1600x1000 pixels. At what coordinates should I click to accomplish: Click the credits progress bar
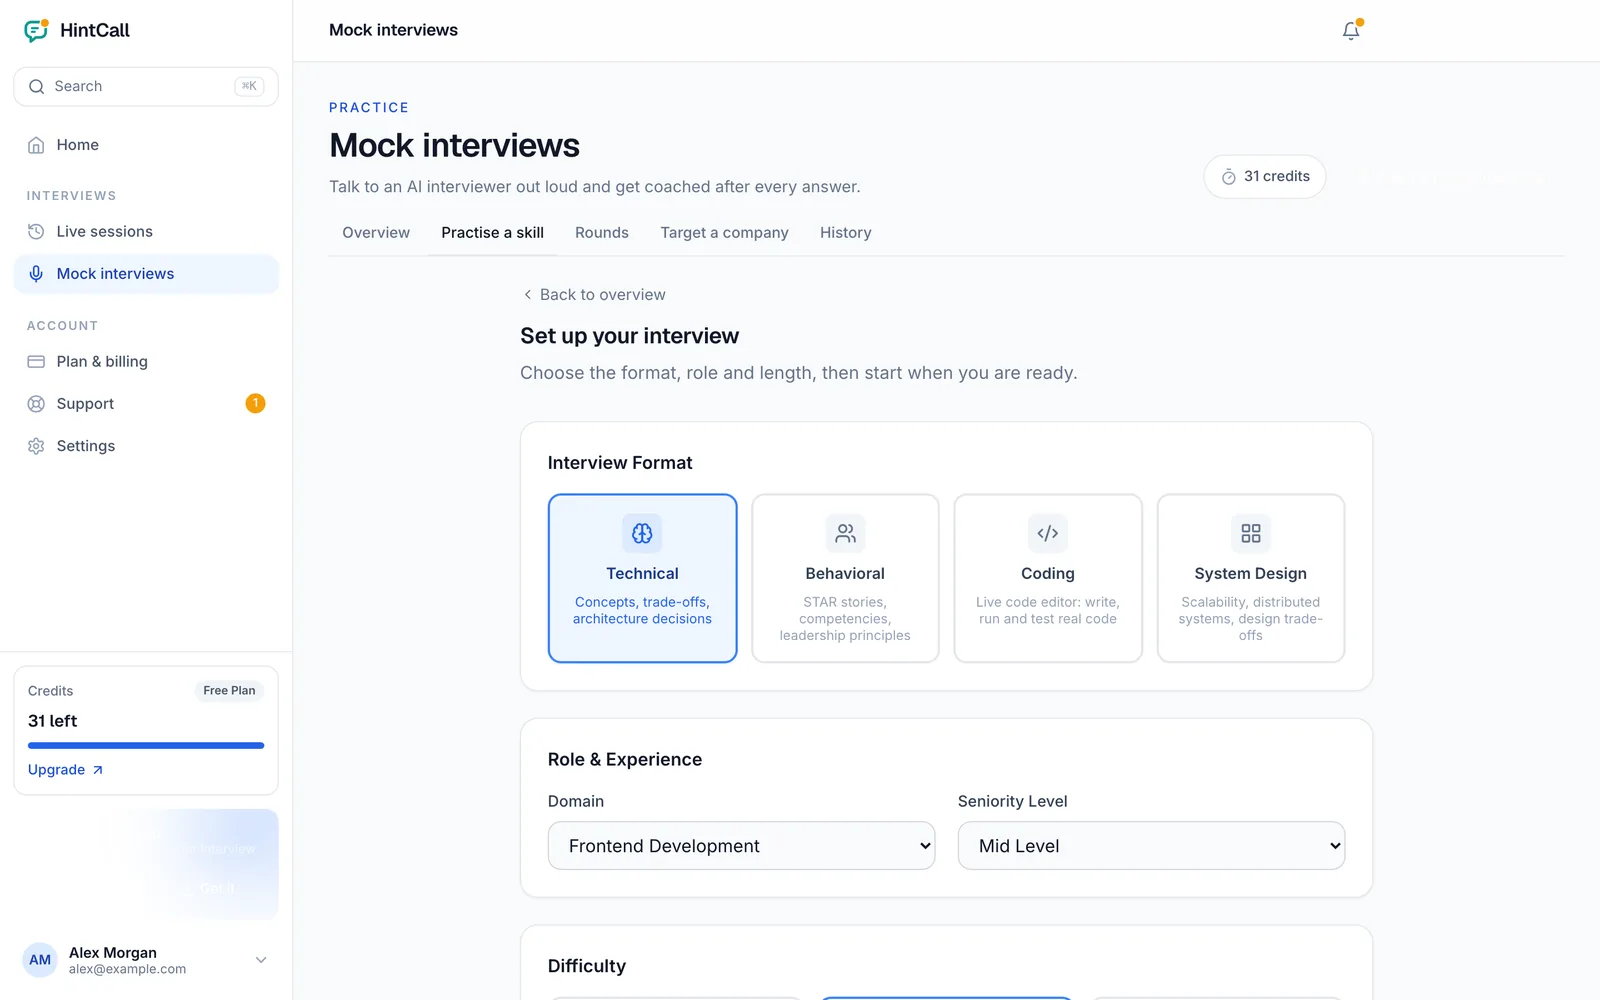click(146, 745)
